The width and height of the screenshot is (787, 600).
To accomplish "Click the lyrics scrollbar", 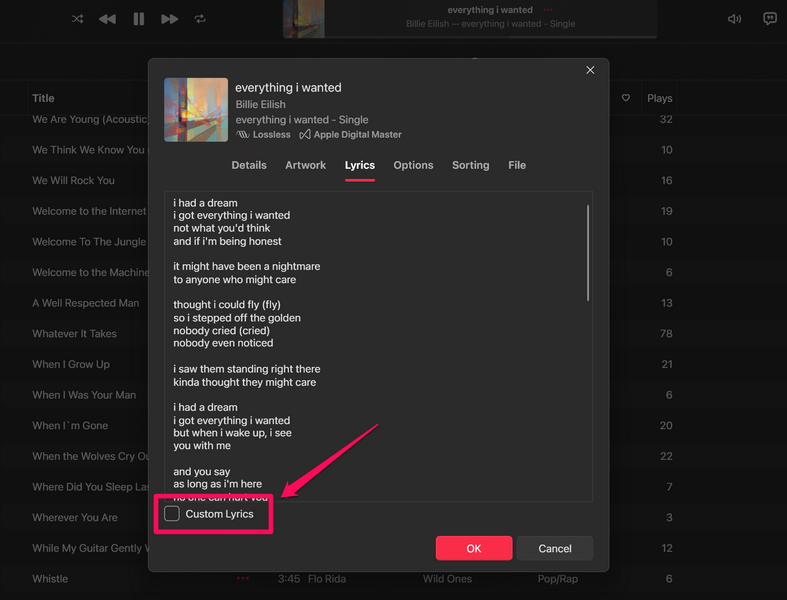I will point(588,253).
